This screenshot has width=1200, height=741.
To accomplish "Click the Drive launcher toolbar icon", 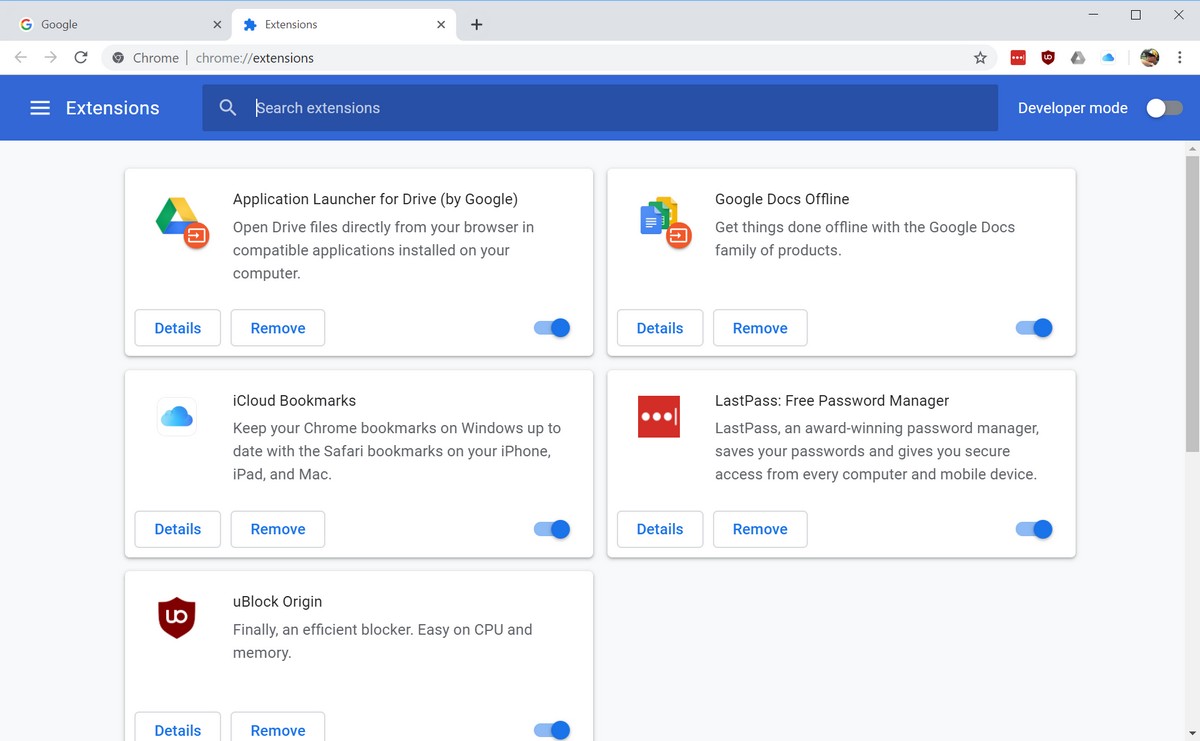I will [x=1078, y=58].
